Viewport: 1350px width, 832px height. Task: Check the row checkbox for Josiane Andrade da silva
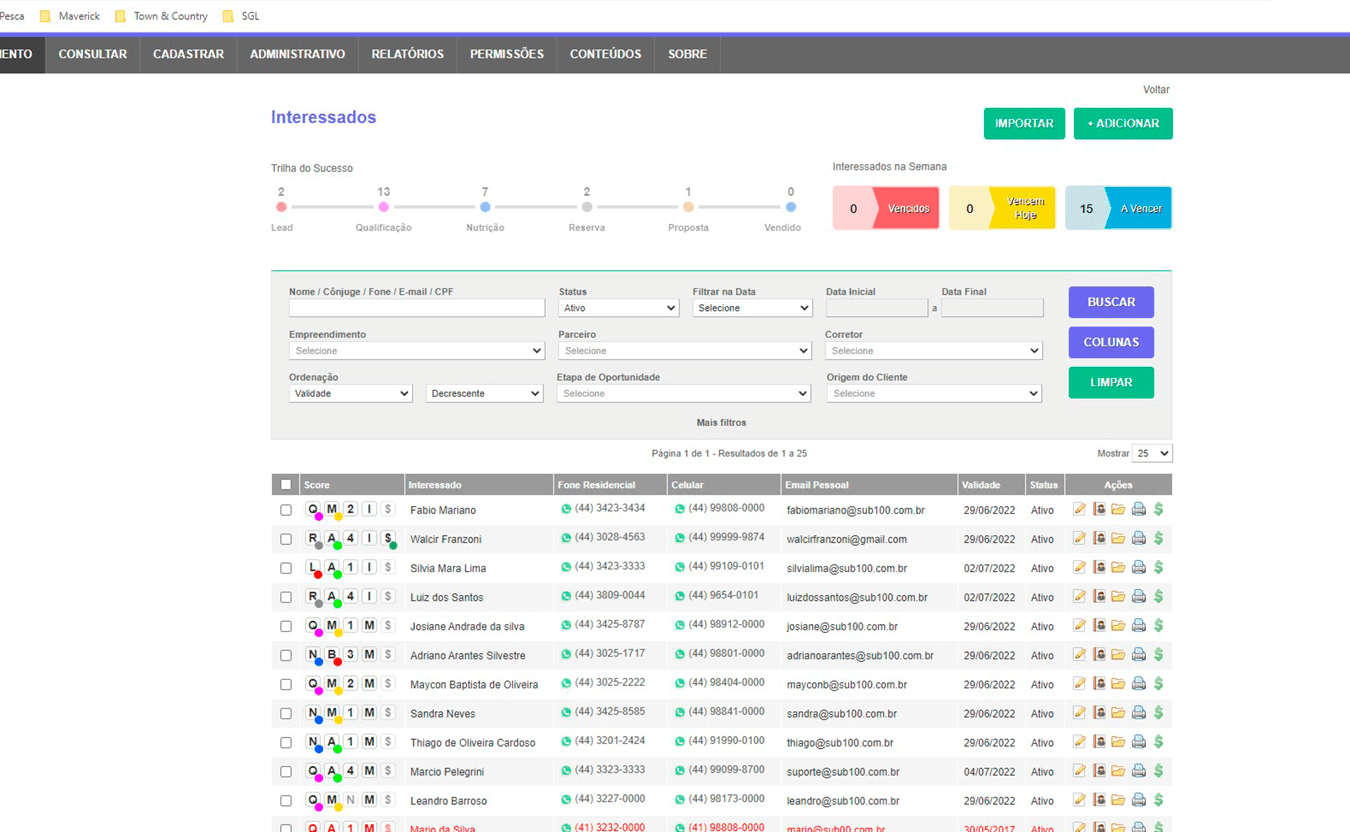[286, 626]
